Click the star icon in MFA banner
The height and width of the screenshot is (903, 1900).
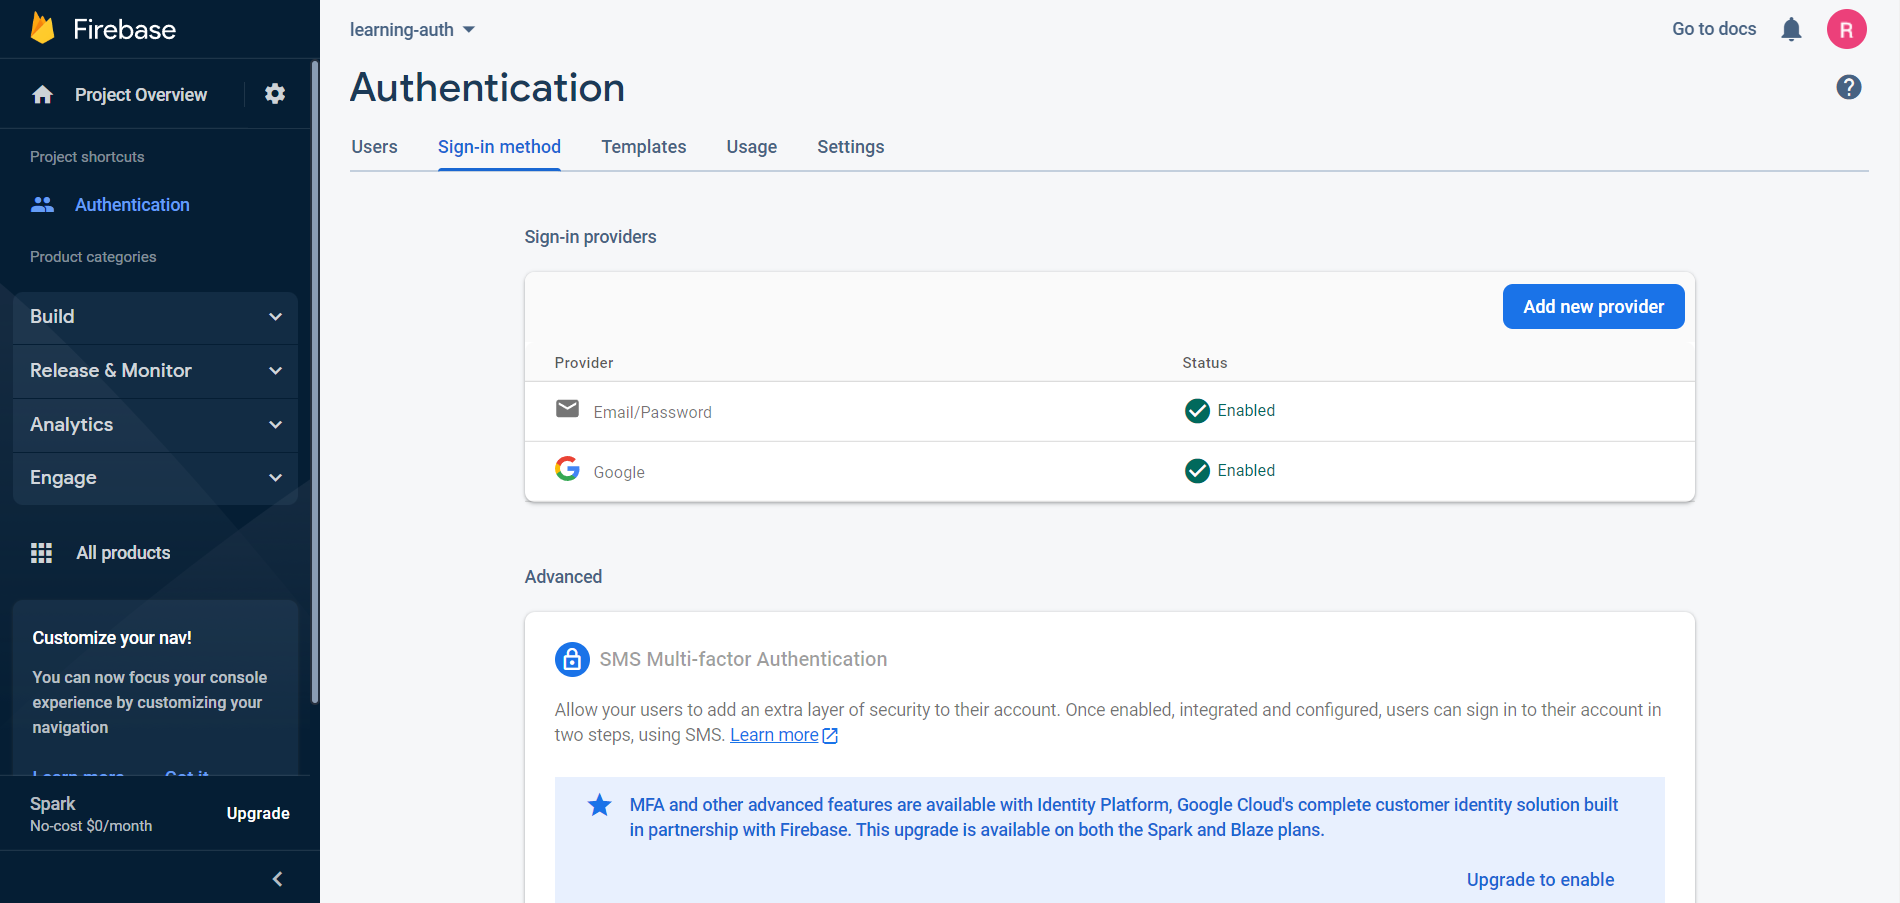(599, 805)
